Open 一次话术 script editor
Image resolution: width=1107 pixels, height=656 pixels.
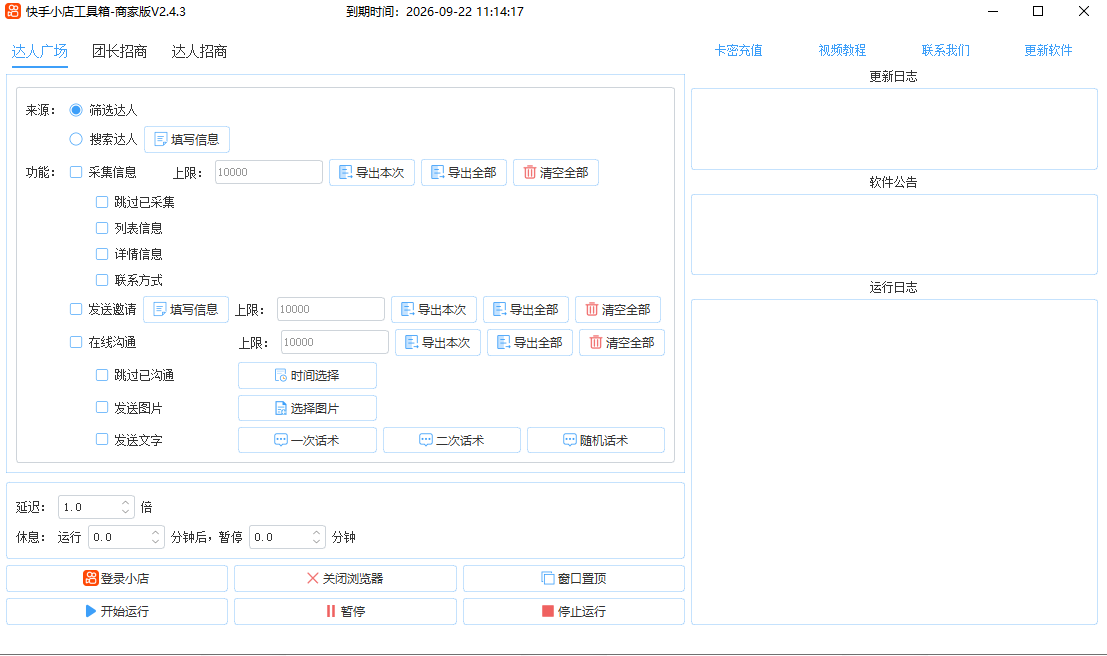307,441
